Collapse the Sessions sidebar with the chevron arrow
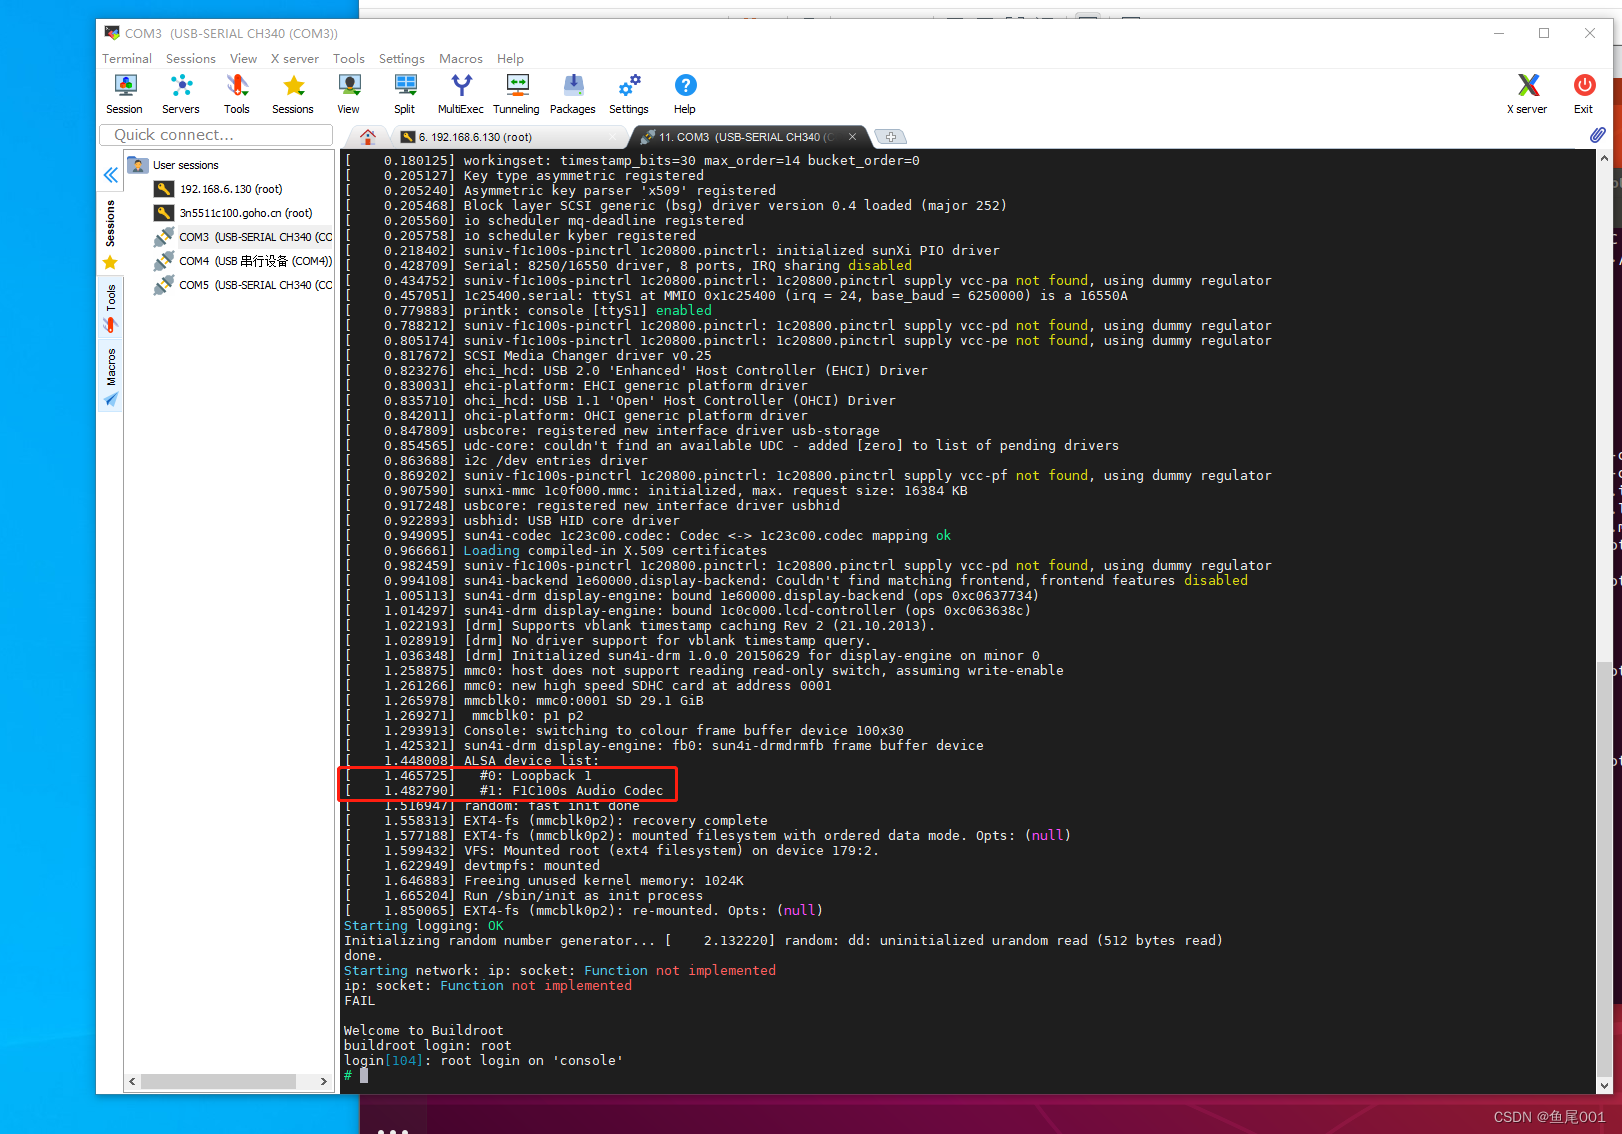This screenshot has height=1134, width=1622. click(110, 174)
